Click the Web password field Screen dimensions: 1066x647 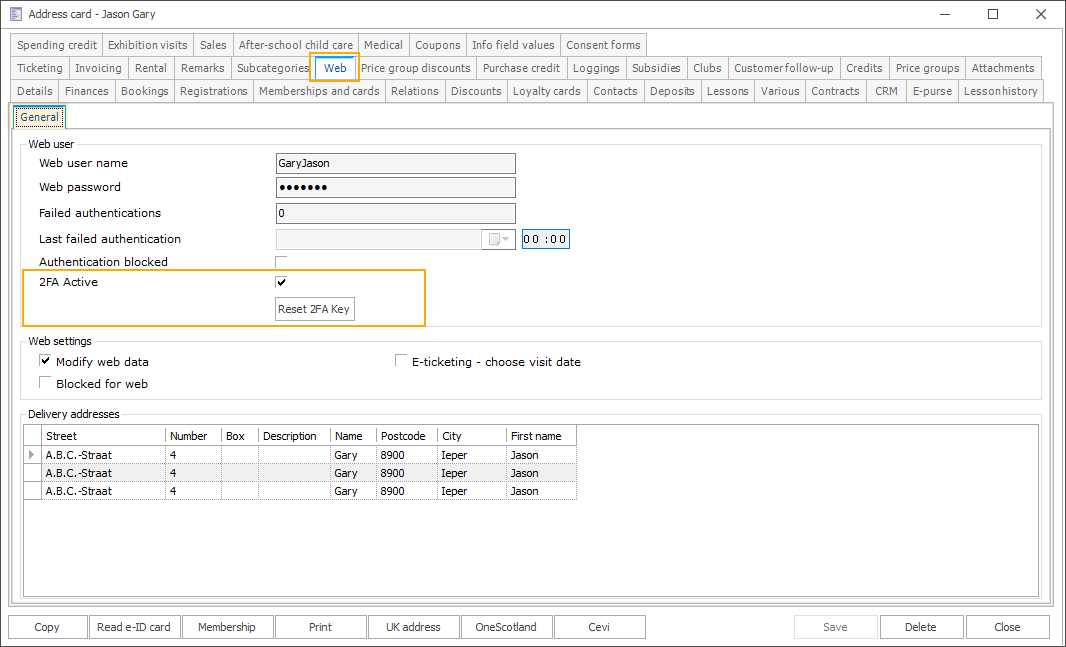click(395, 188)
